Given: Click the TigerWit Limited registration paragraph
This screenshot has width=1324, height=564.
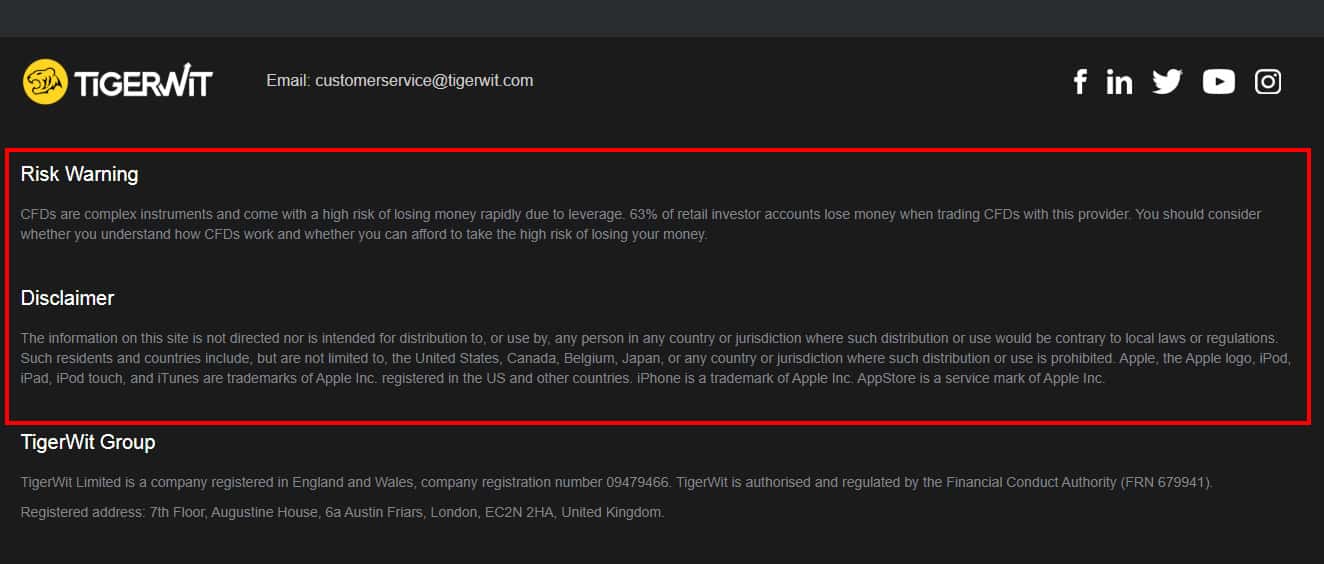Looking at the screenshot, I should tap(400, 482).
